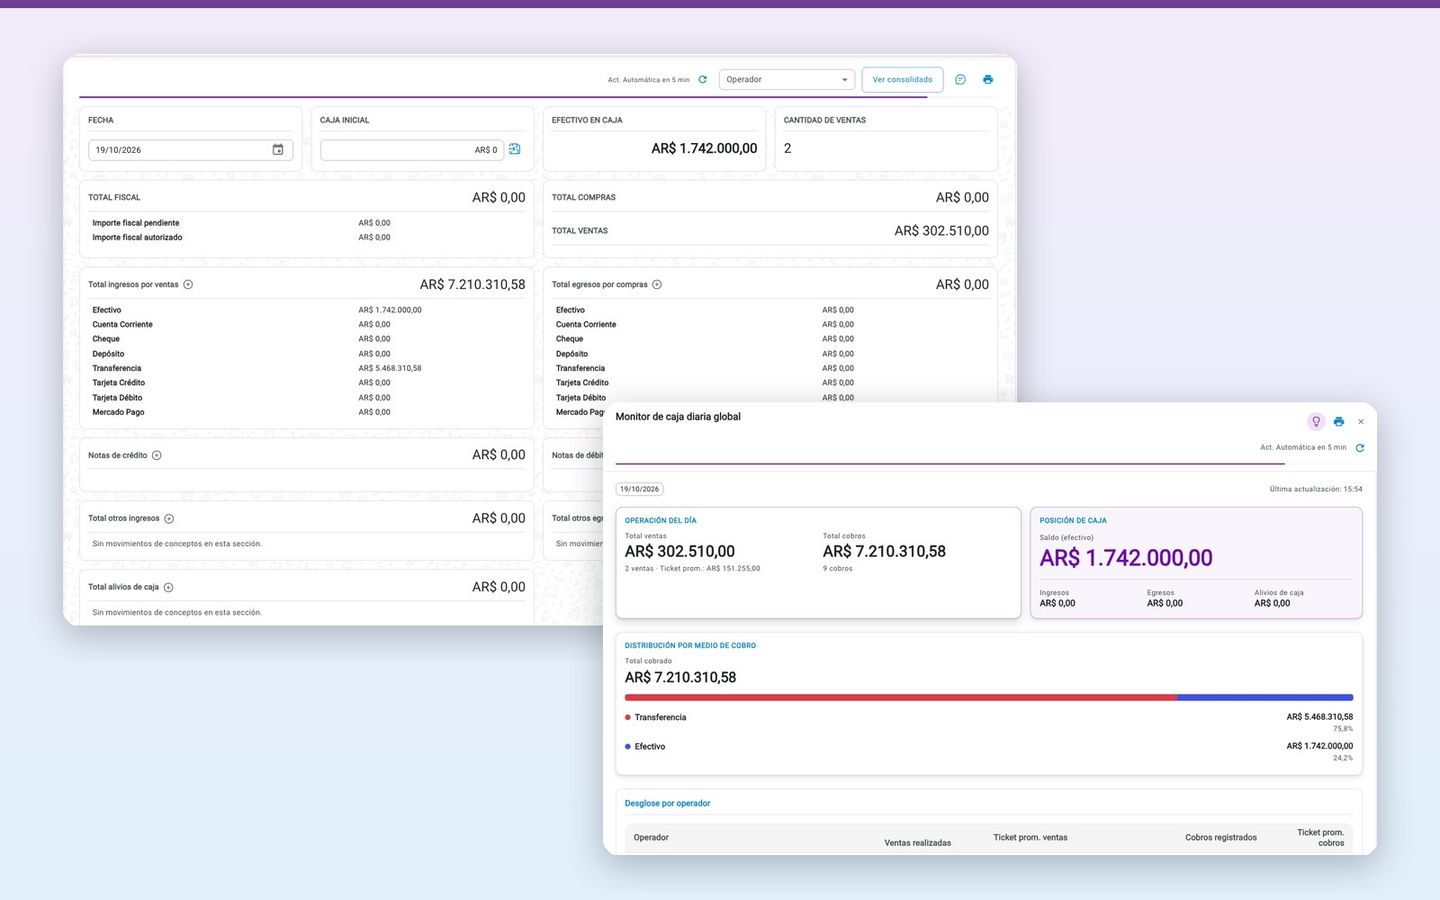Click the Ventas realizadas column header
The width and height of the screenshot is (1440, 900).
coord(918,843)
